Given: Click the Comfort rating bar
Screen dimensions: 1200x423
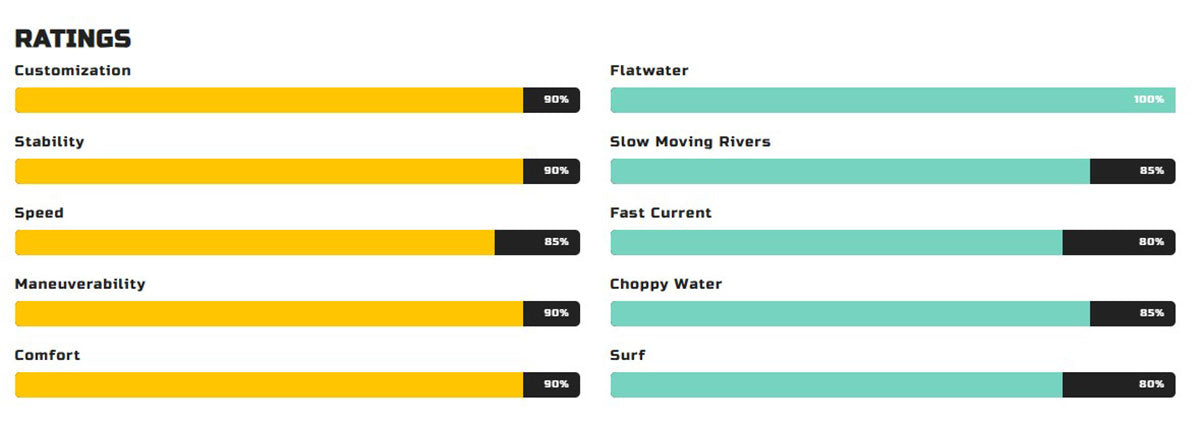Looking at the screenshot, I should (297, 384).
